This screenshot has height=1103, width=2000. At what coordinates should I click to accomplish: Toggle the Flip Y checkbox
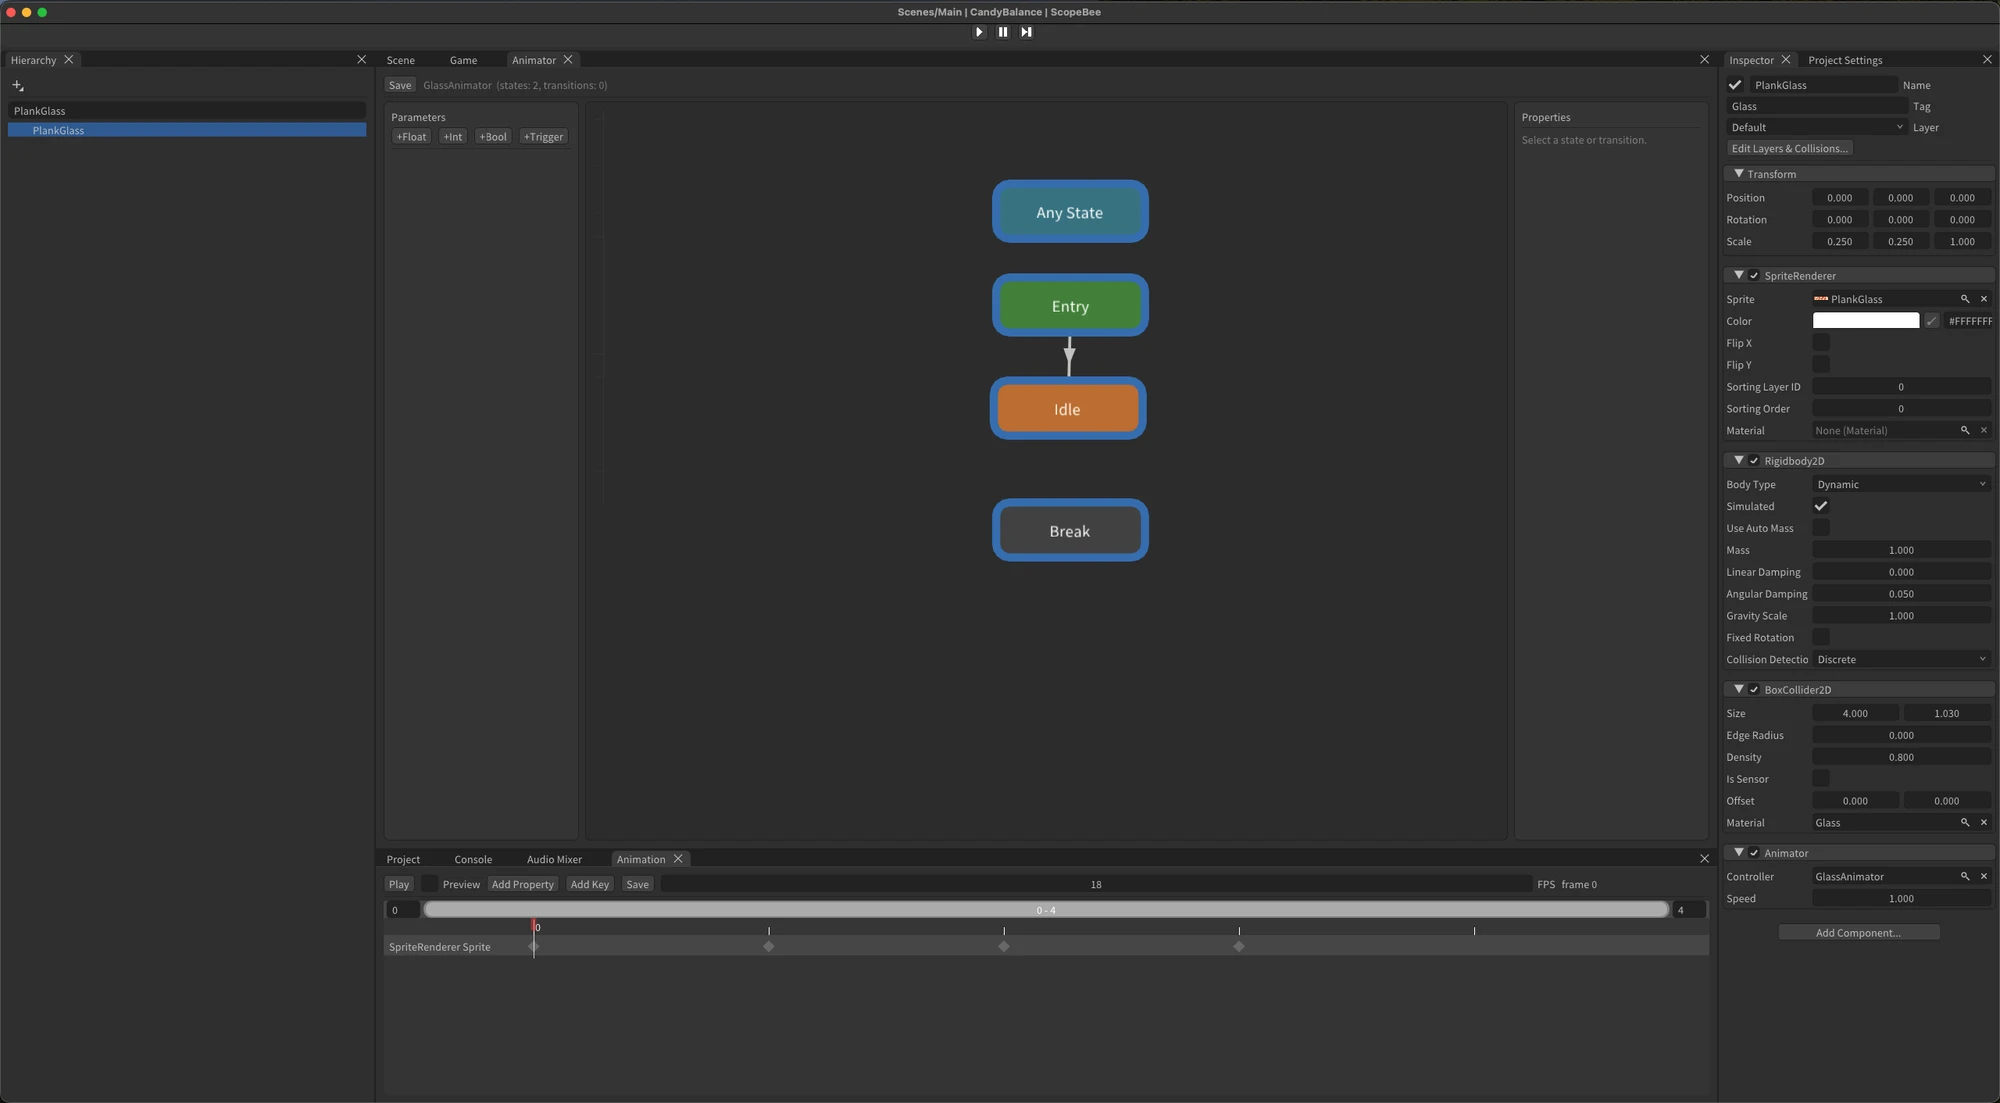[x=1821, y=365]
